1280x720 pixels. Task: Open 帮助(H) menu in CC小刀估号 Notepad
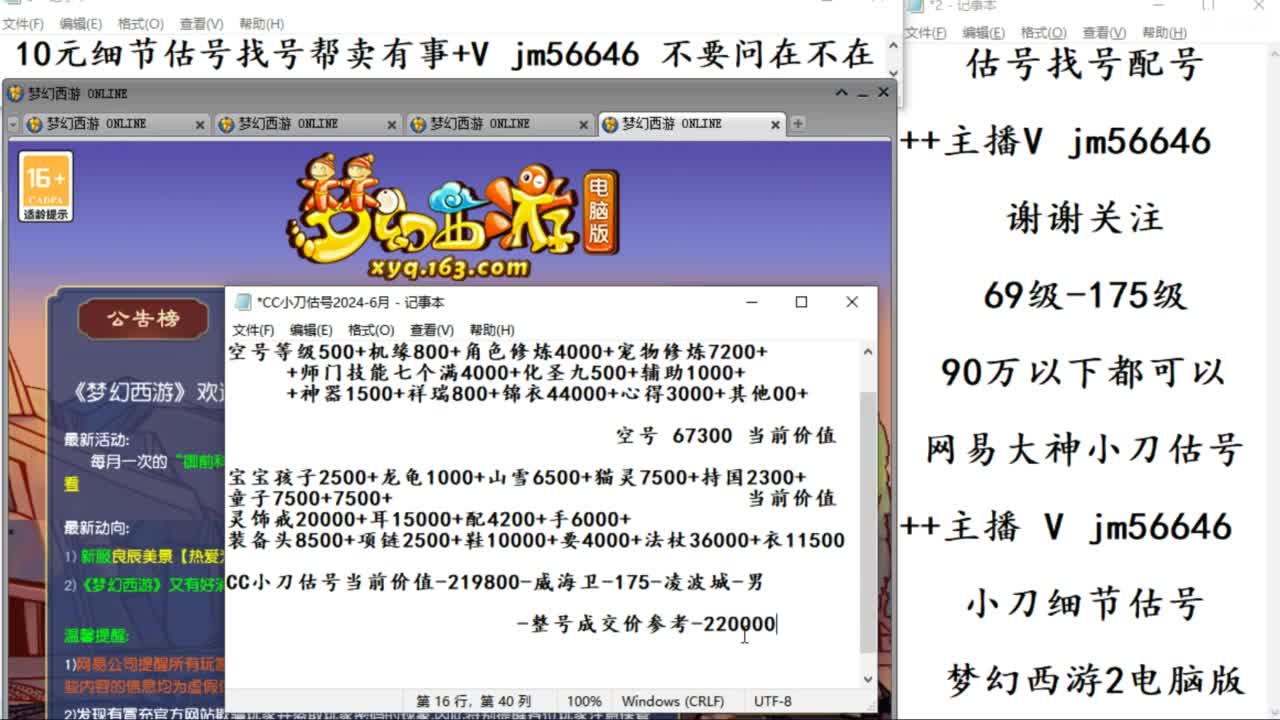pos(492,330)
